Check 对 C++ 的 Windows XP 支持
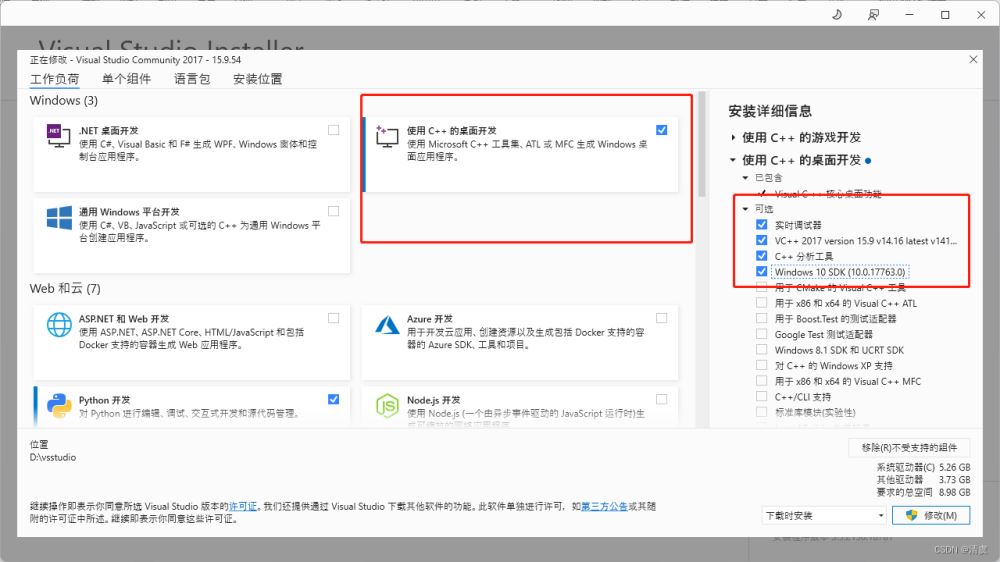This screenshot has height=562, width=1000. tap(761, 366)
